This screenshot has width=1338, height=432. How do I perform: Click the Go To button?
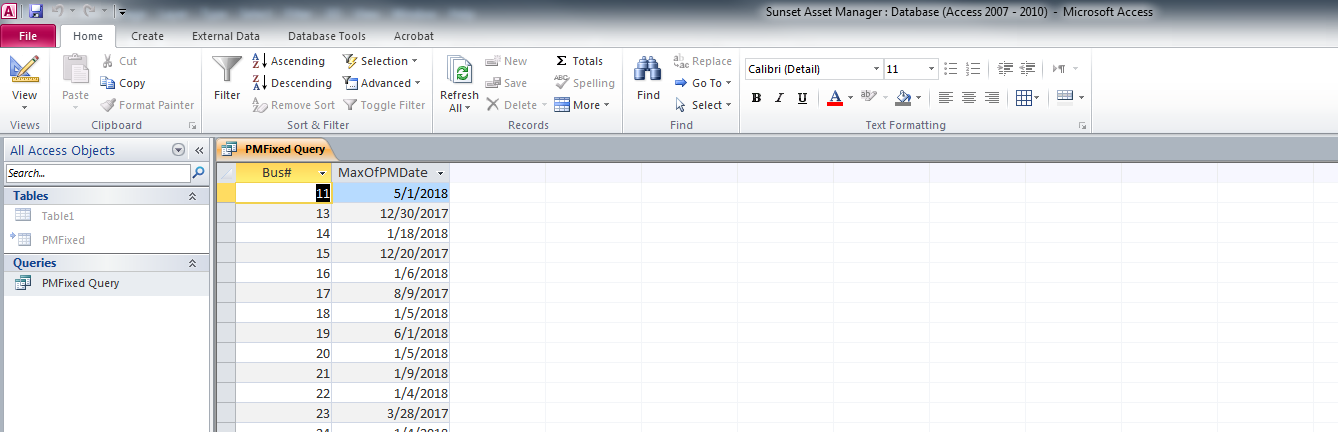[703, 83]
